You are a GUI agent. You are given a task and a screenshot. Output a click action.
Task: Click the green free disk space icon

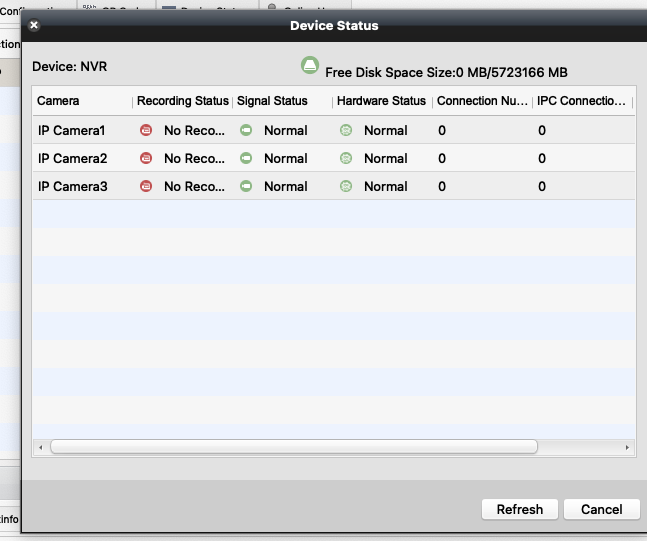[x=310, y=66]
